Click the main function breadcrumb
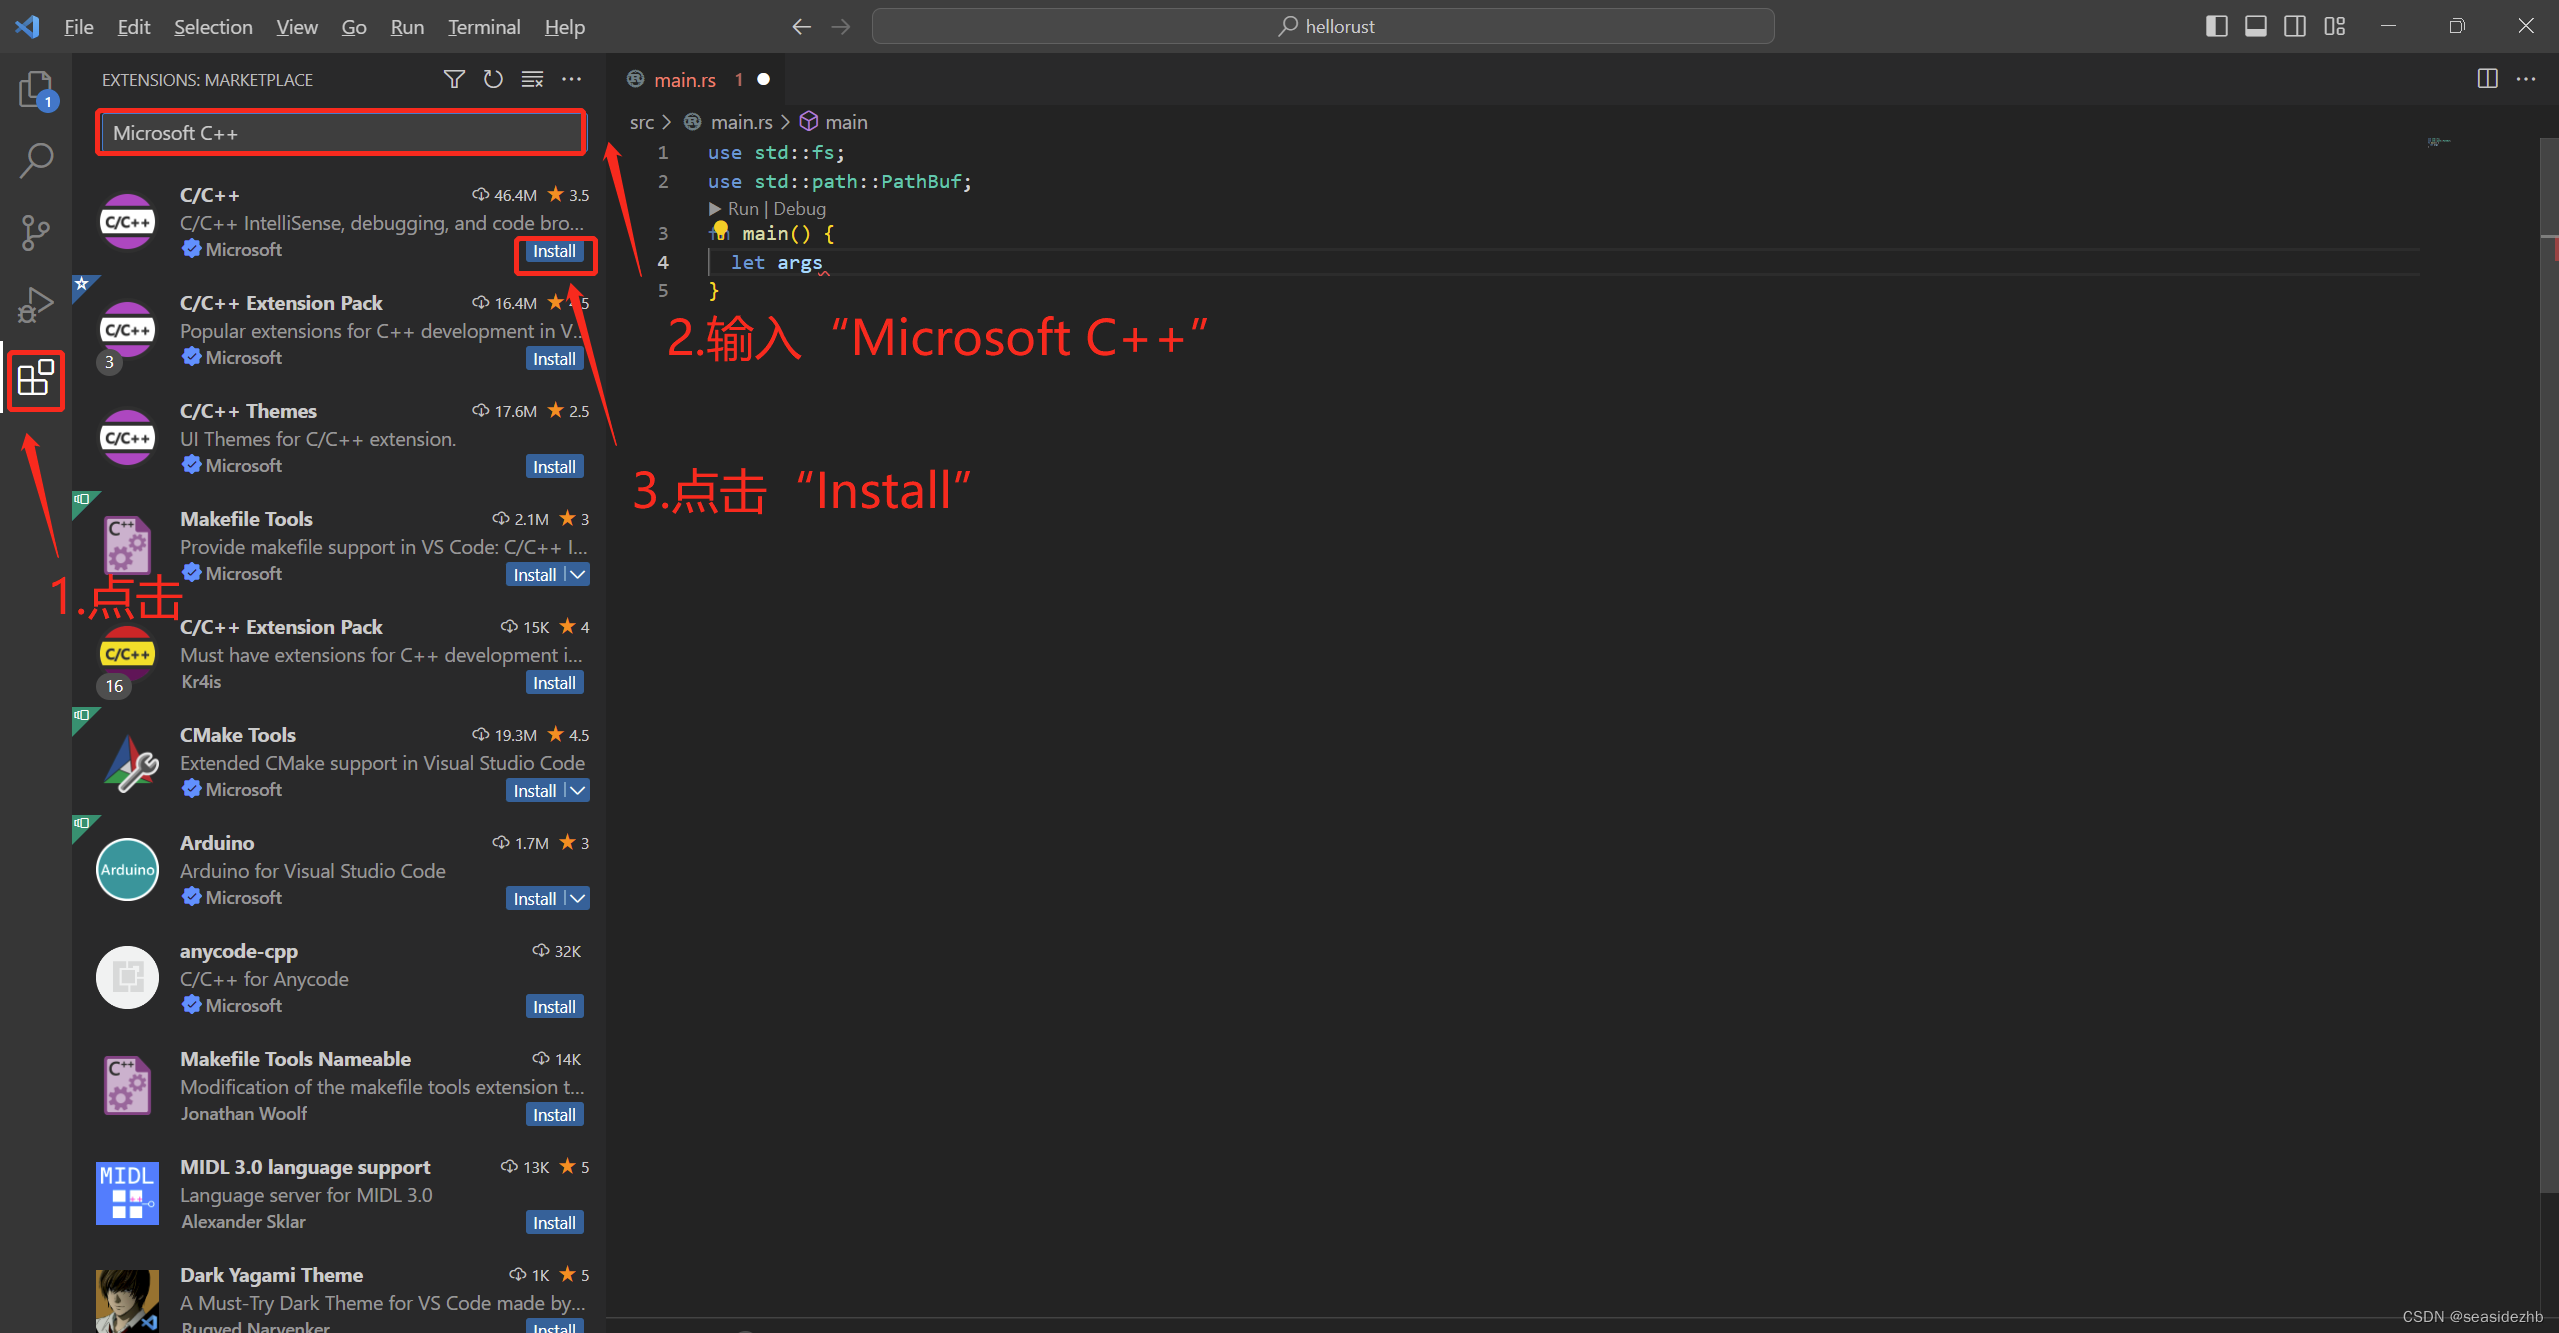 pyautogui.click(x=846, y=122)
